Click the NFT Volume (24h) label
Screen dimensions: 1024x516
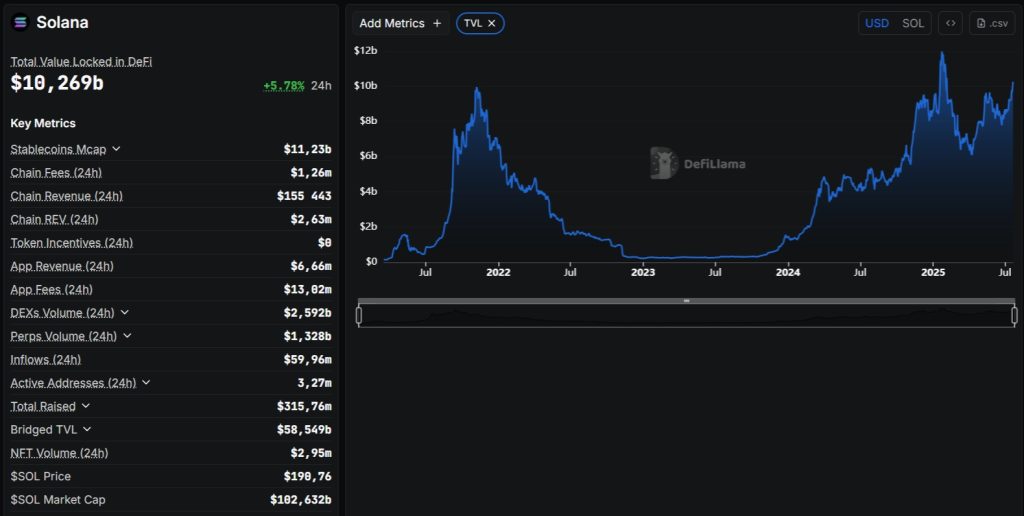point(59,453)
